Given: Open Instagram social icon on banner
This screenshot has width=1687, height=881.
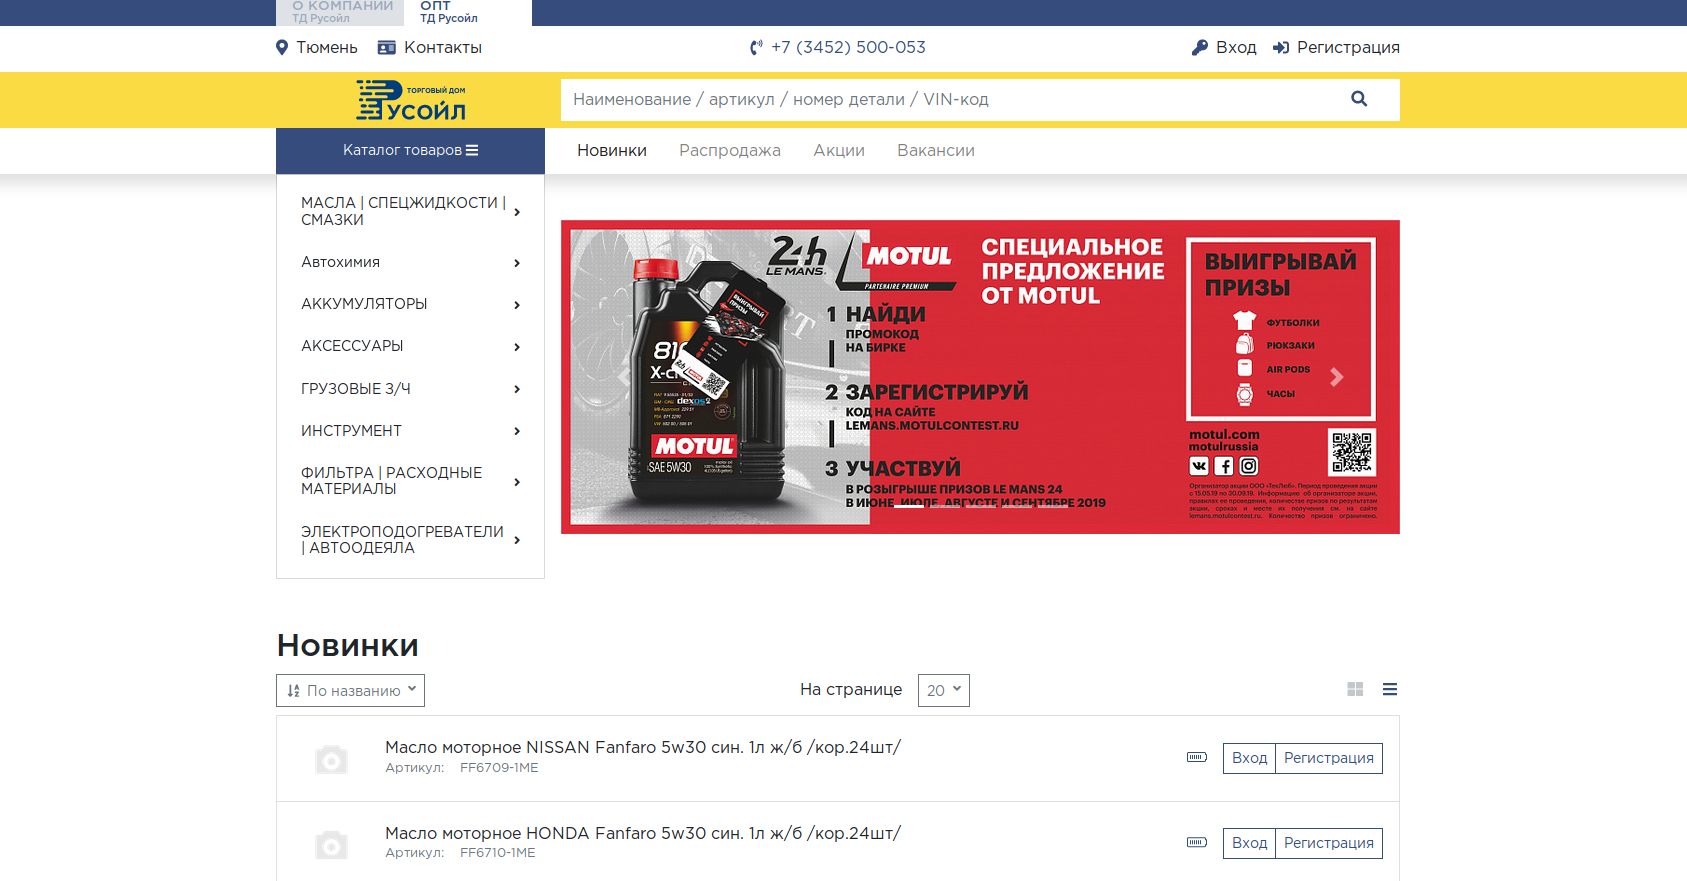Looking at the screenshot, I should (1249, 466).
